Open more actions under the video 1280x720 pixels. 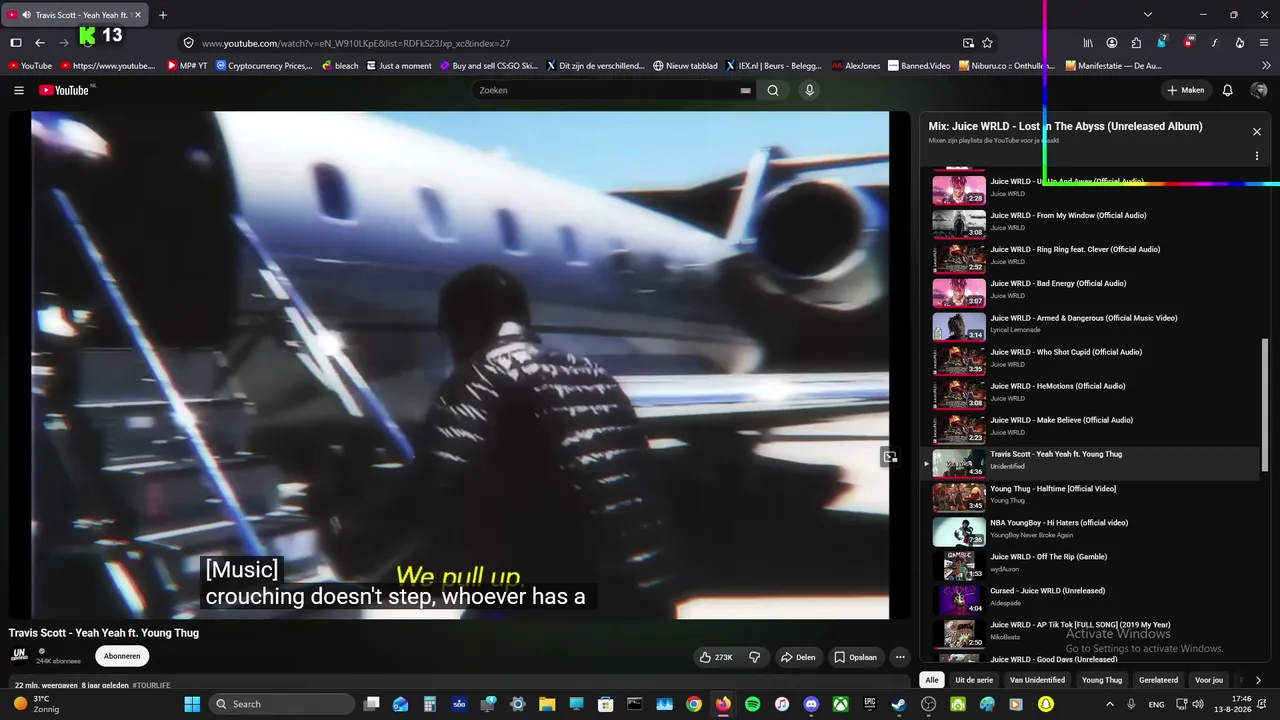click(x=900, y=657)
